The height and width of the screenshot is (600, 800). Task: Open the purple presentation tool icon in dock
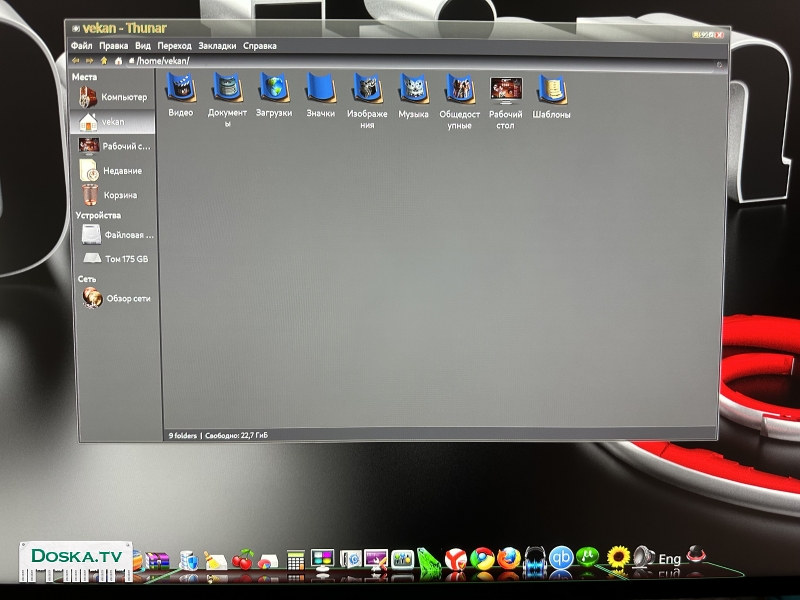376,560
